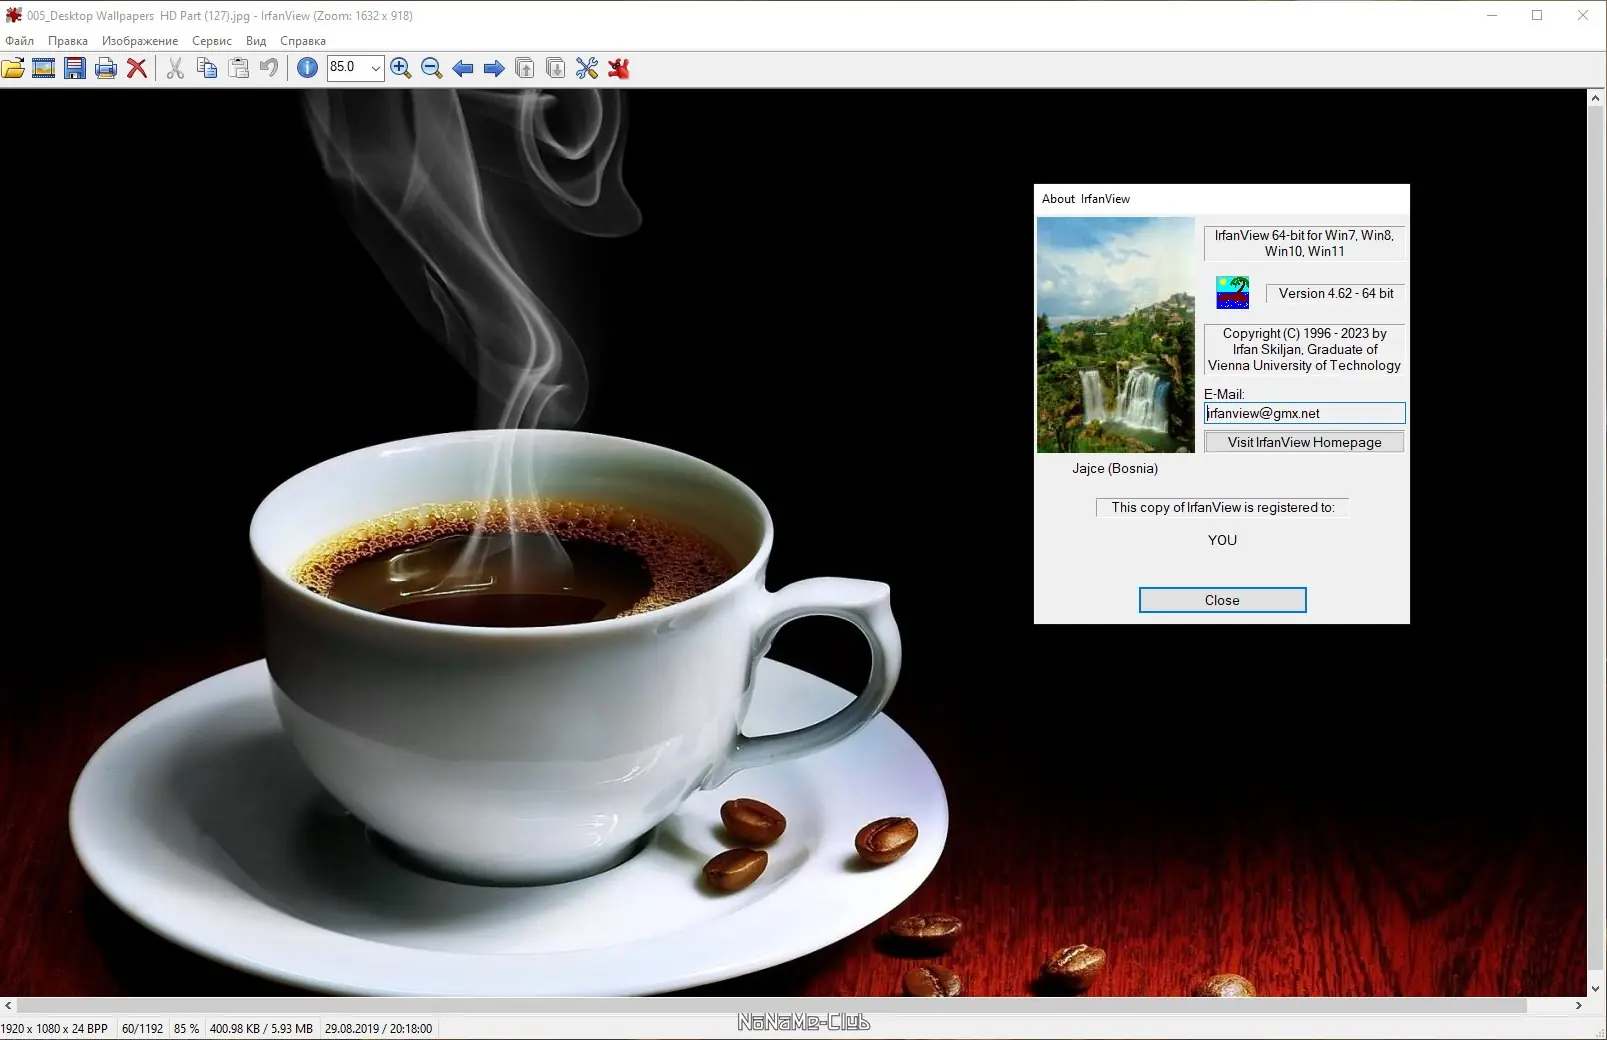Click the 'YOU' registered name text
The width and height of the screenshot is (1607, 1040).
pos(1222,540)
